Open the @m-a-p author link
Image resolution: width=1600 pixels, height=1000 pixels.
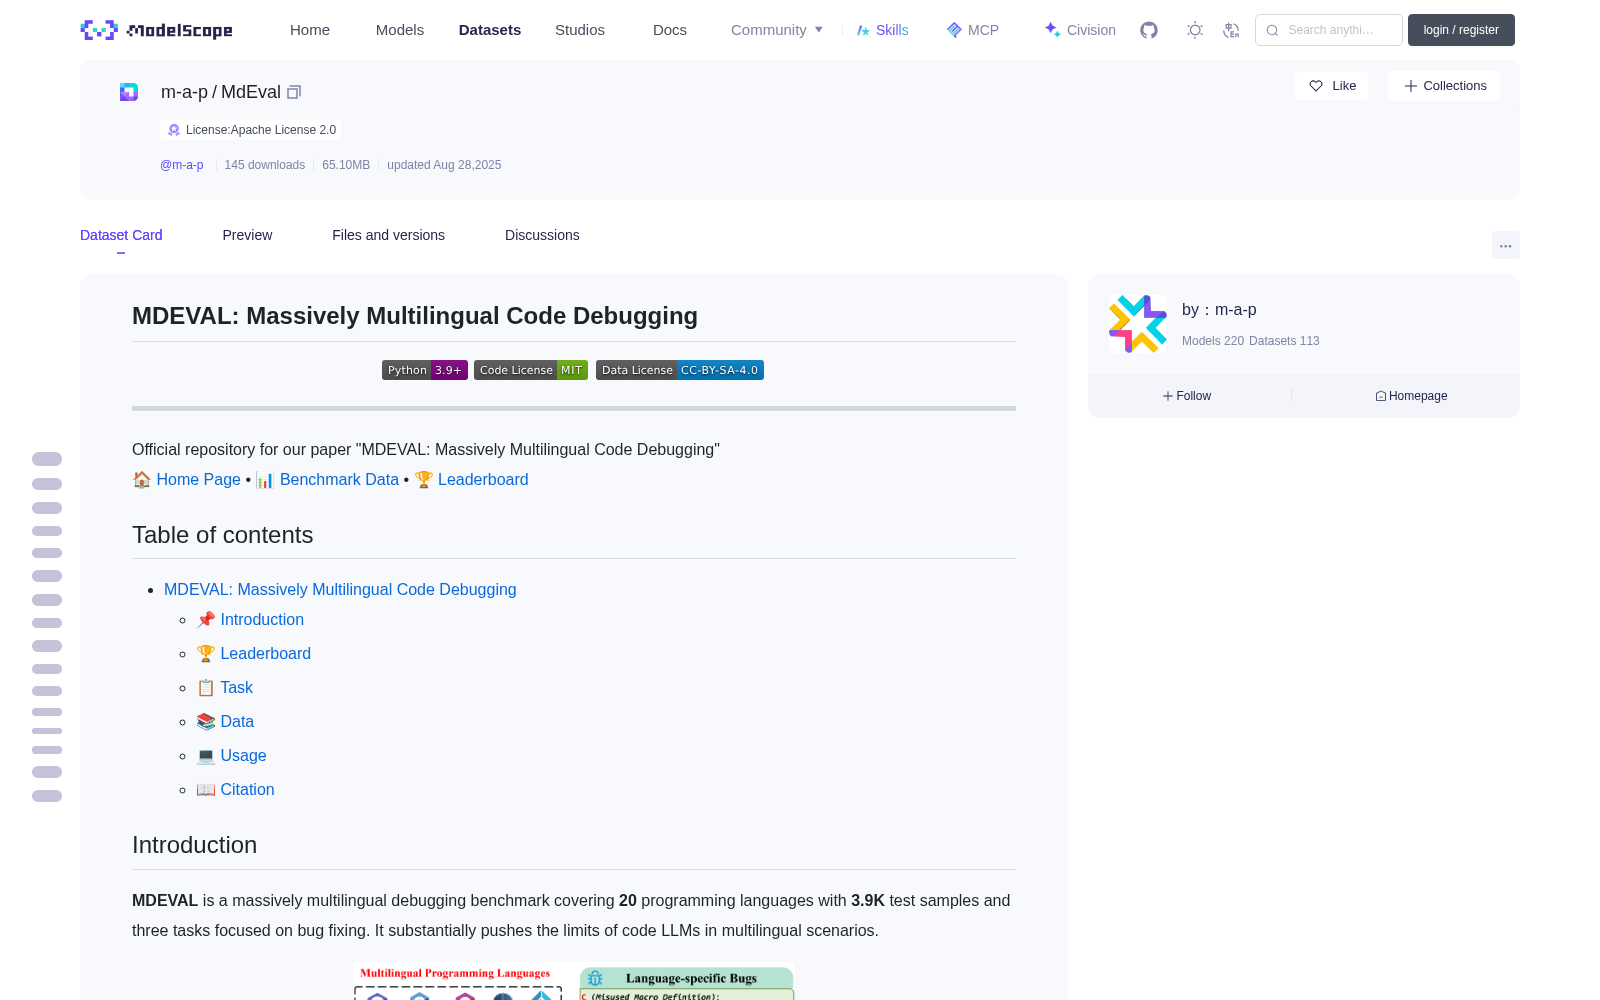tap(182, 165)
